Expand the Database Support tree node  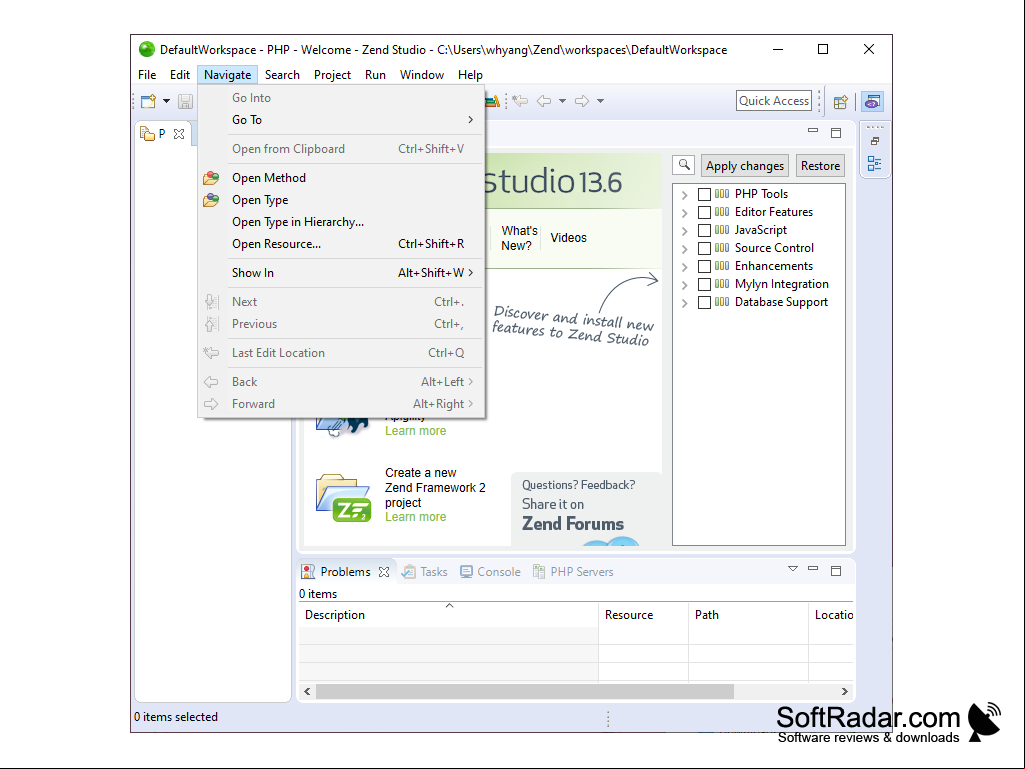[x=684, y=303]
